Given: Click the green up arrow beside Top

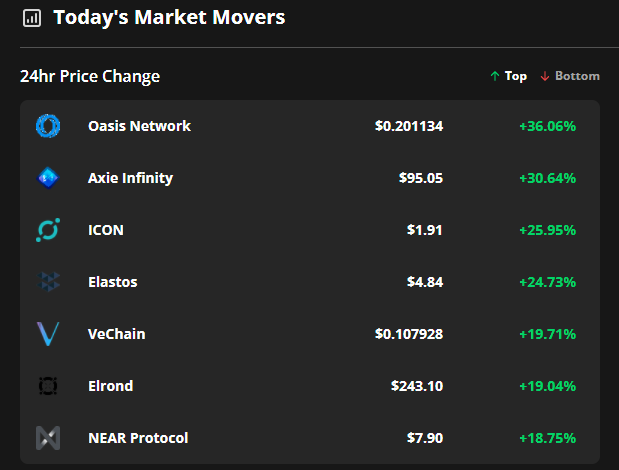Looking at the screenshot, I should coord(495,76).
